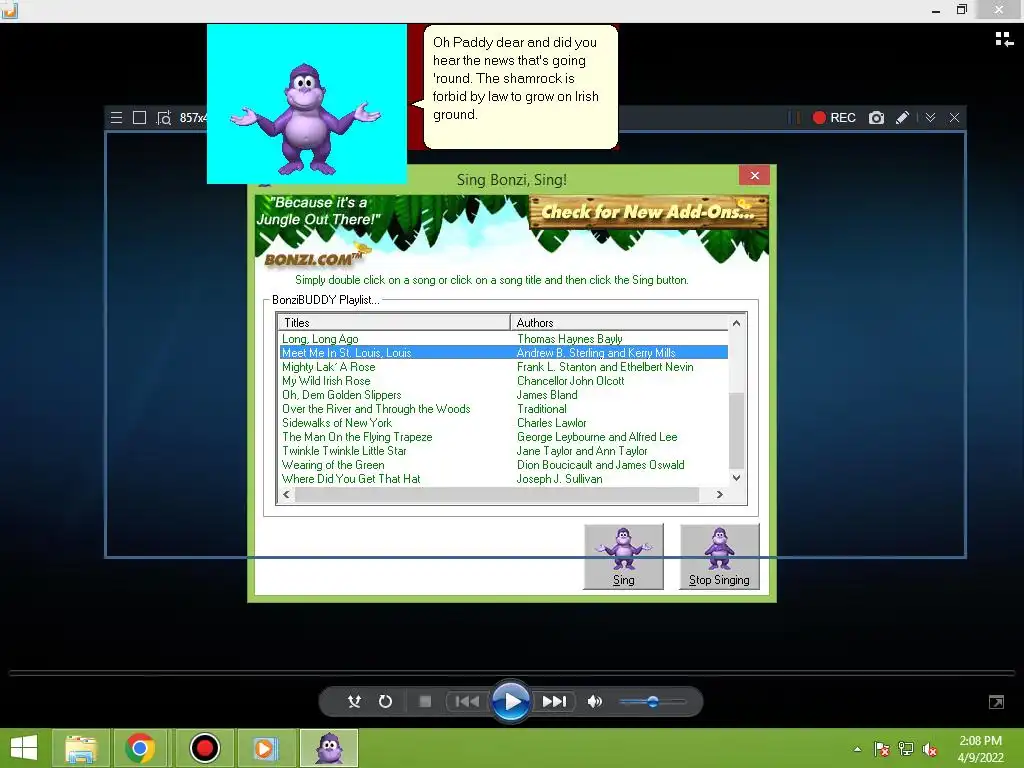This screenshot has height=768, width=1024.
Task: Click the next track button
Action: tap(554, 701)
